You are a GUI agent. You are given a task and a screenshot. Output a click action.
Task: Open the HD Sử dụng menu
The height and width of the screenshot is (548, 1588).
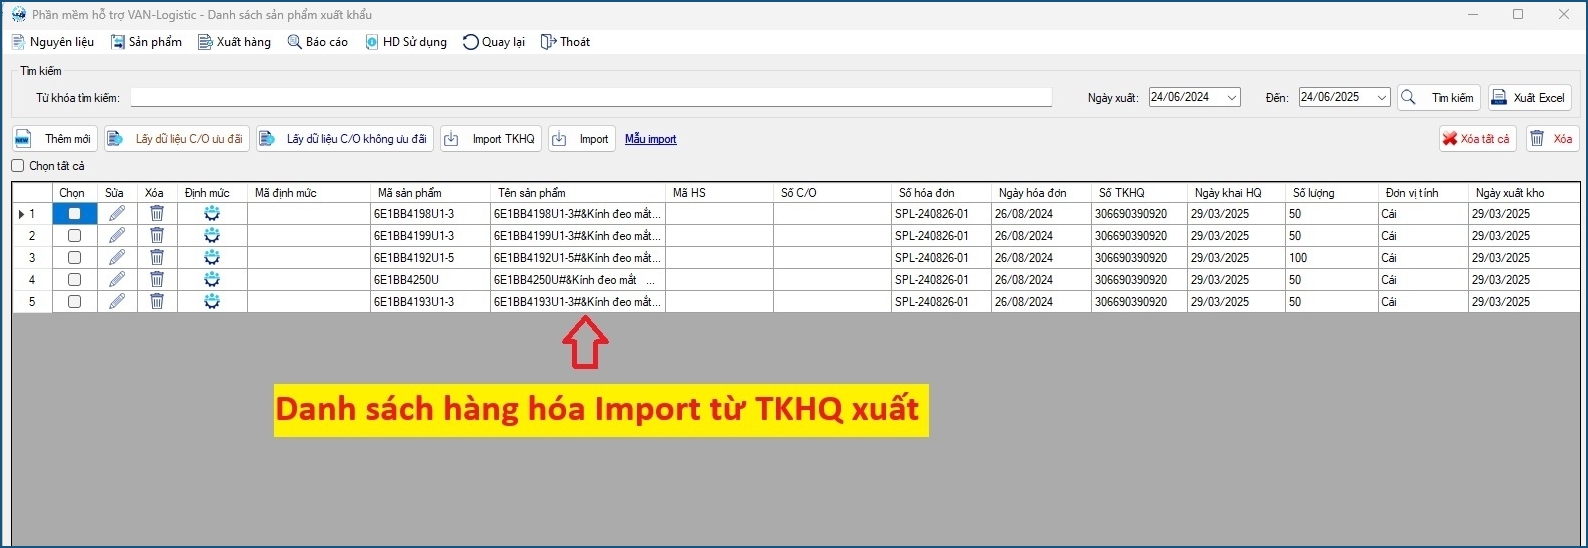pyautogui.click(x=406, y=42)
